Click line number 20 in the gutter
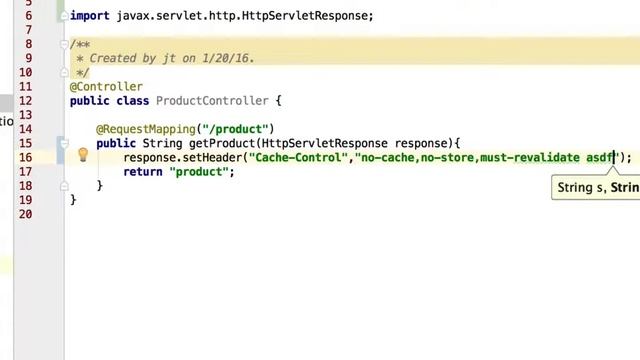The width and height of the screenshot is (640, 360). pos(25,214)
